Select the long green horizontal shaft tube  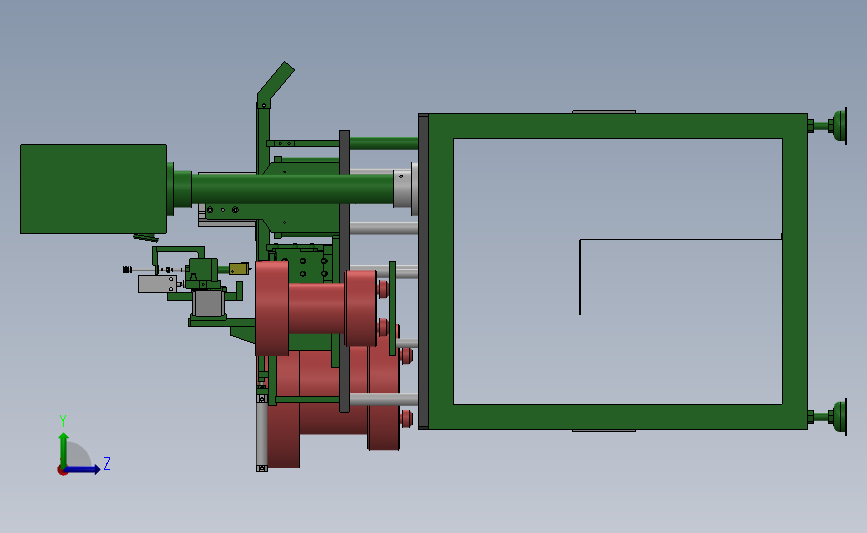[x=292, y=189]
